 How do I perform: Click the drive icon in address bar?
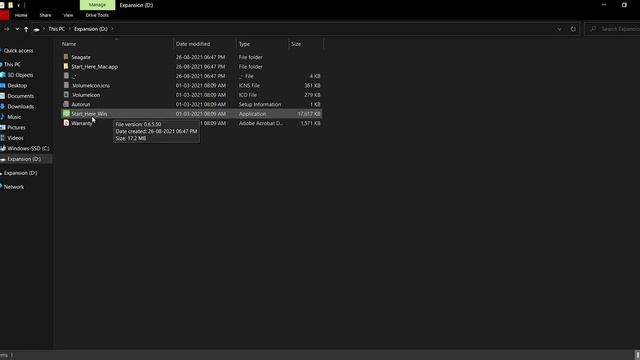[36, 29]
